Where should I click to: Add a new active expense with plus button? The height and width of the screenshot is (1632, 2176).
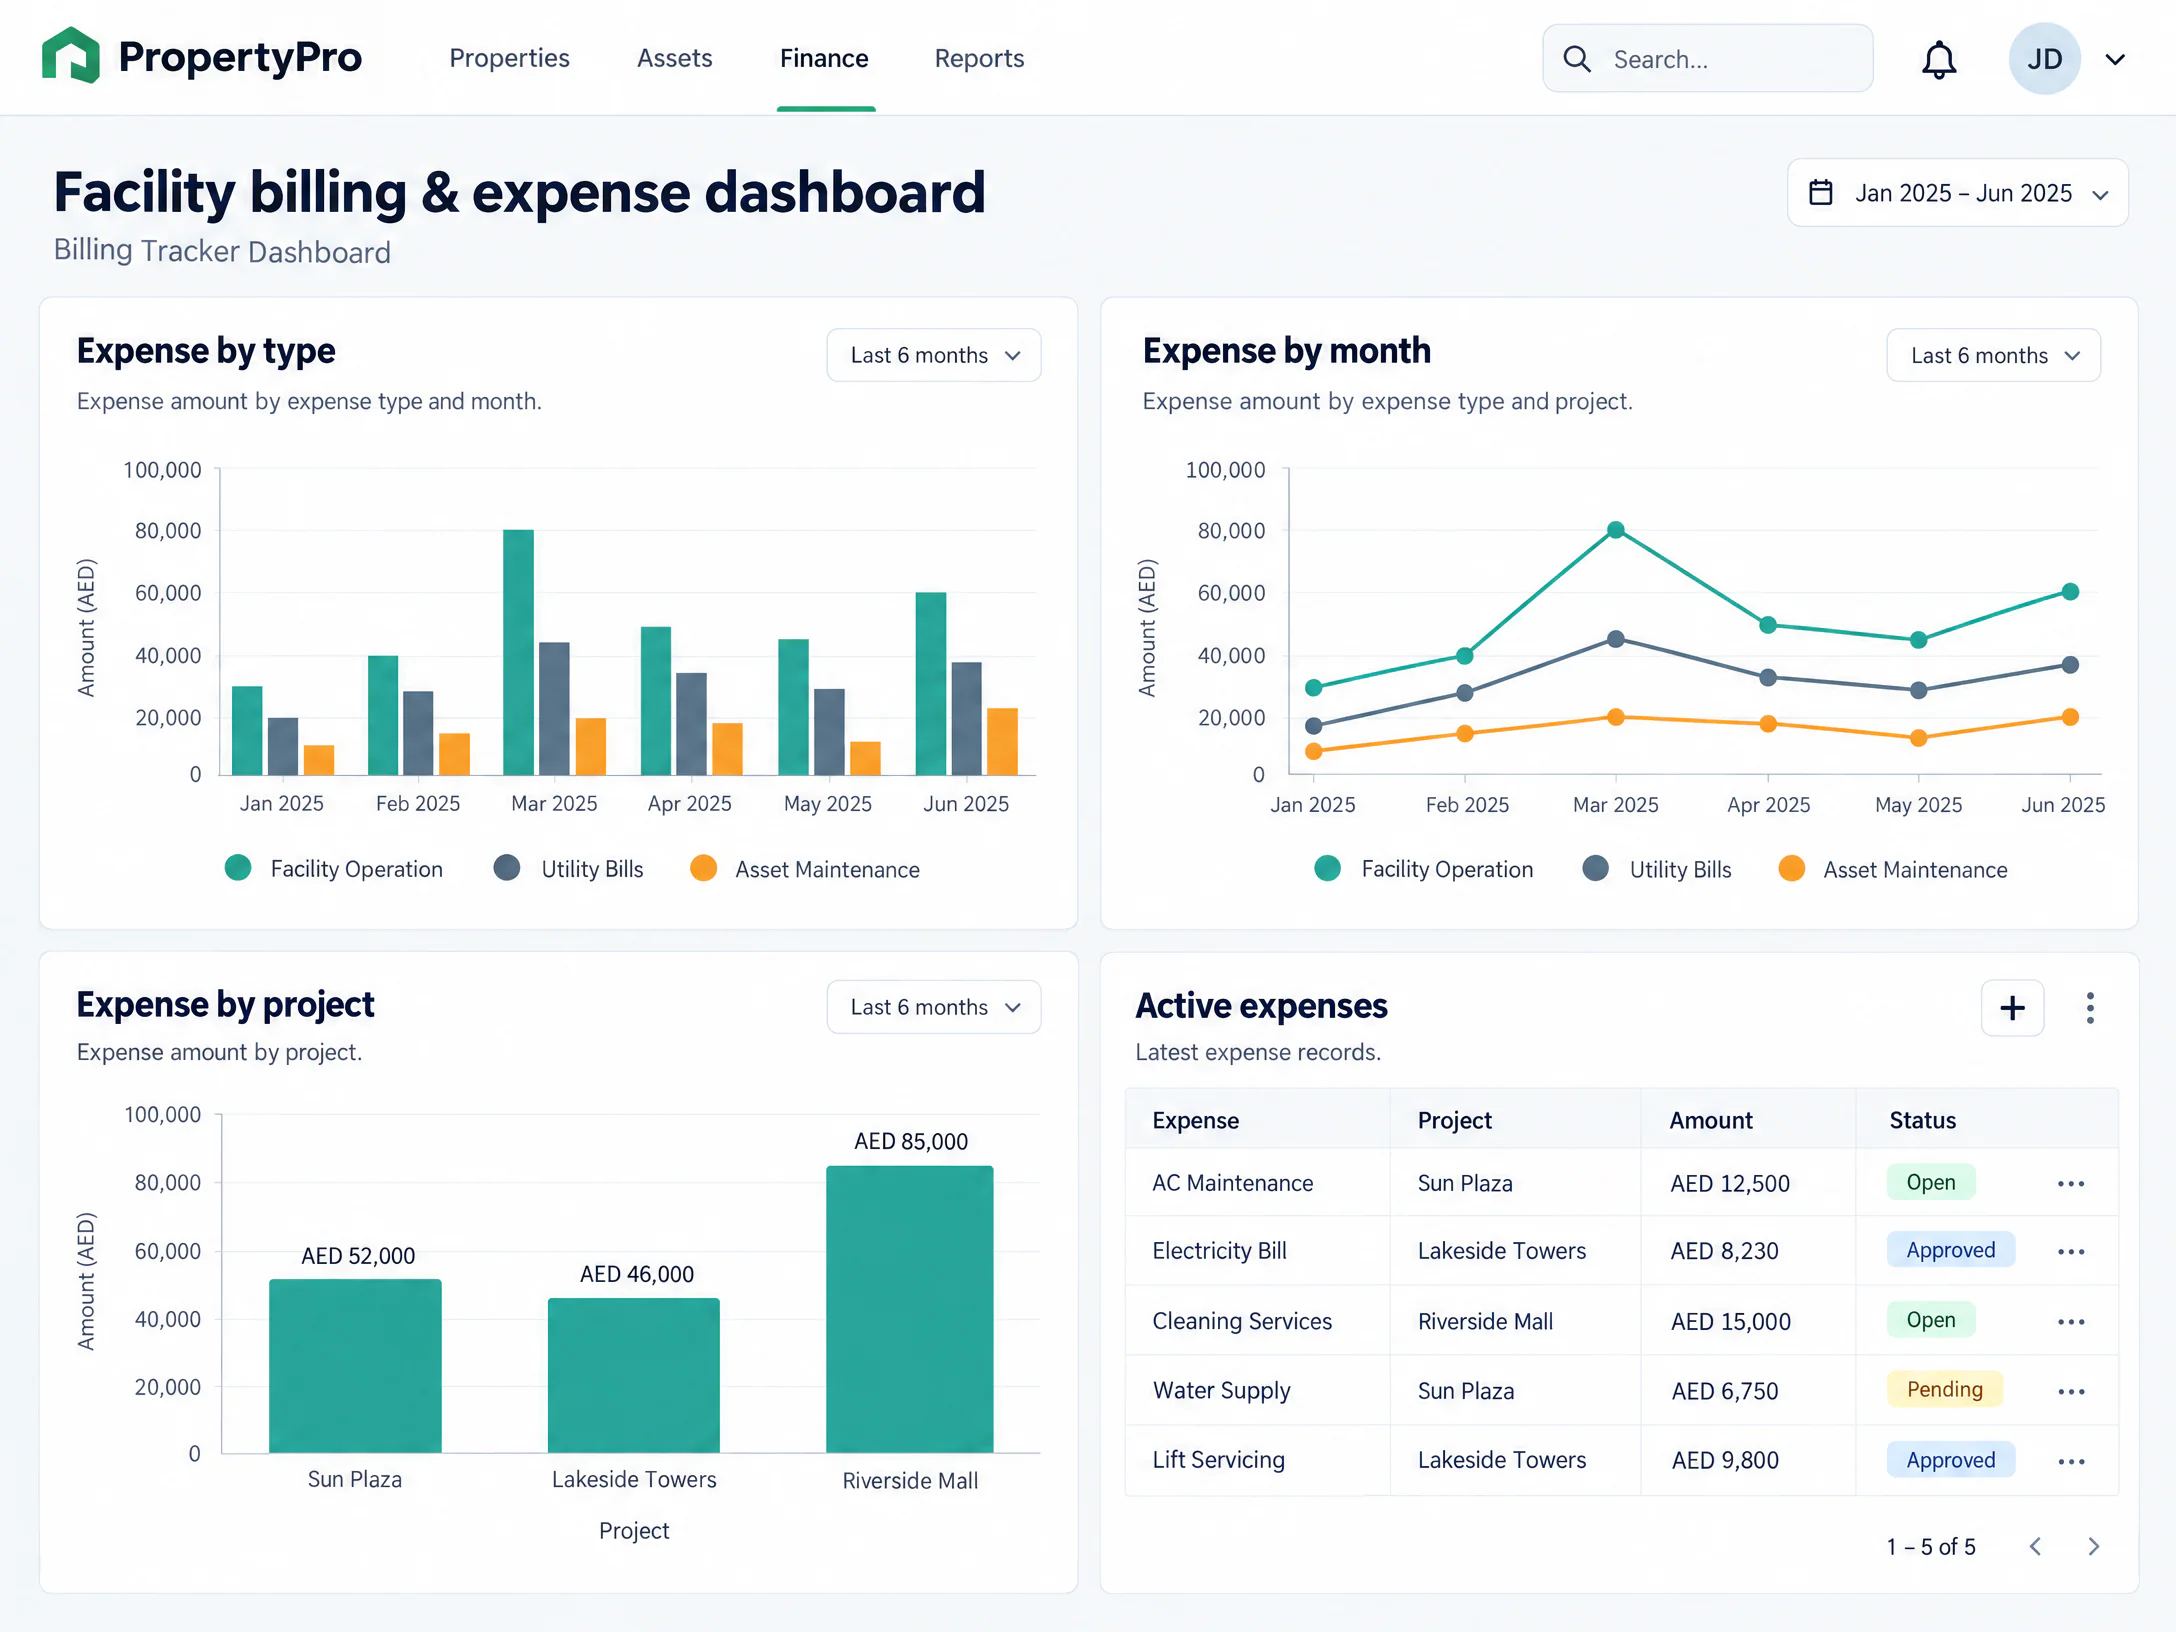click(x=2012, y=1007)
